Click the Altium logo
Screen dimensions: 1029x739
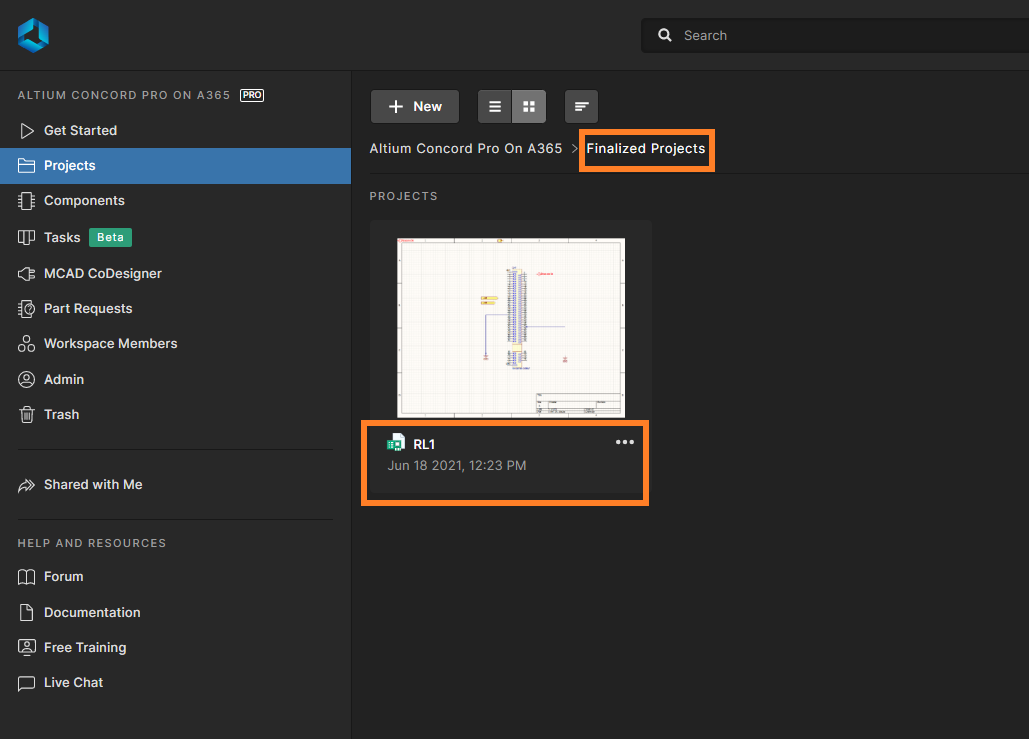pyautogui.click(x=33, y=34)
